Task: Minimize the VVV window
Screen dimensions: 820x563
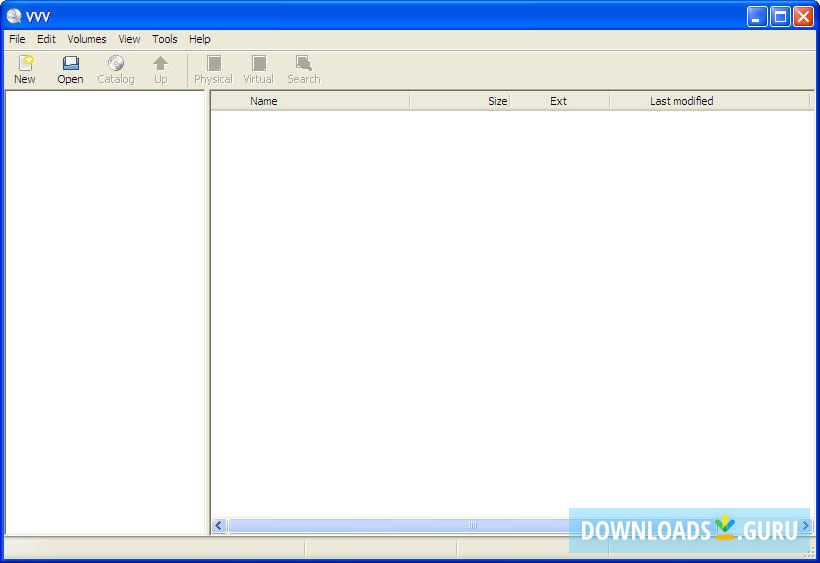Action: (x=756, y=17)
